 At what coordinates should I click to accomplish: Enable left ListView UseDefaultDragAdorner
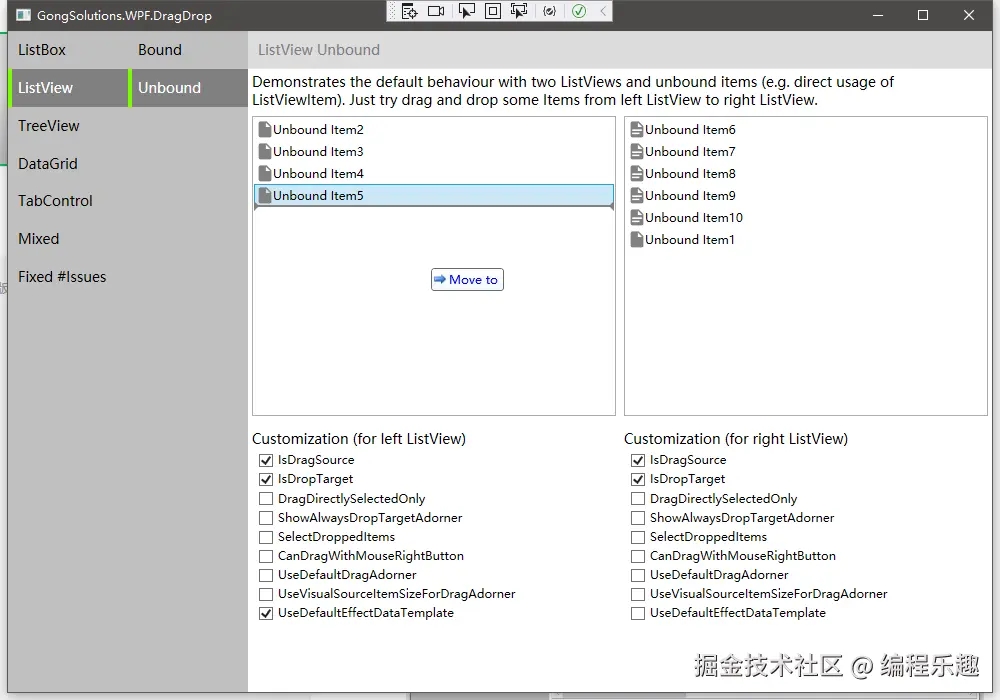coord(266,575)
